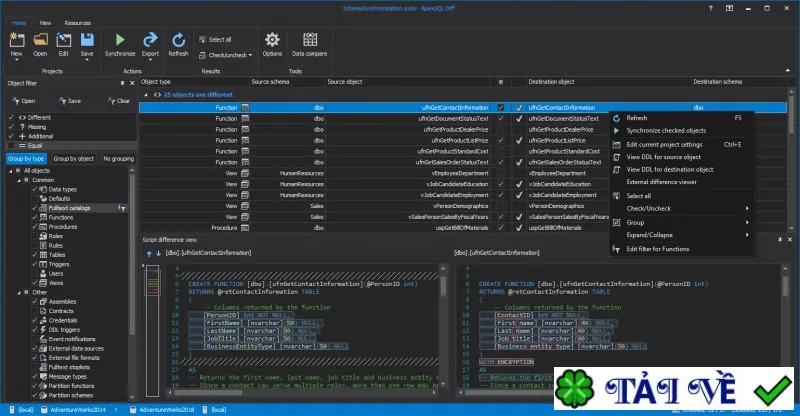Collapse the Common tree node
Viewport: 800px width, 416px height.
tap(19, 180)
